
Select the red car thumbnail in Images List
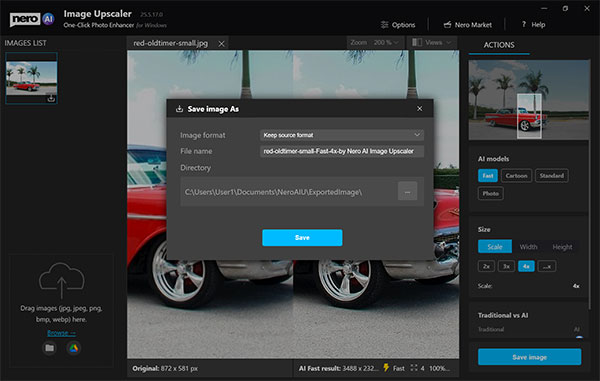(31, 78)
